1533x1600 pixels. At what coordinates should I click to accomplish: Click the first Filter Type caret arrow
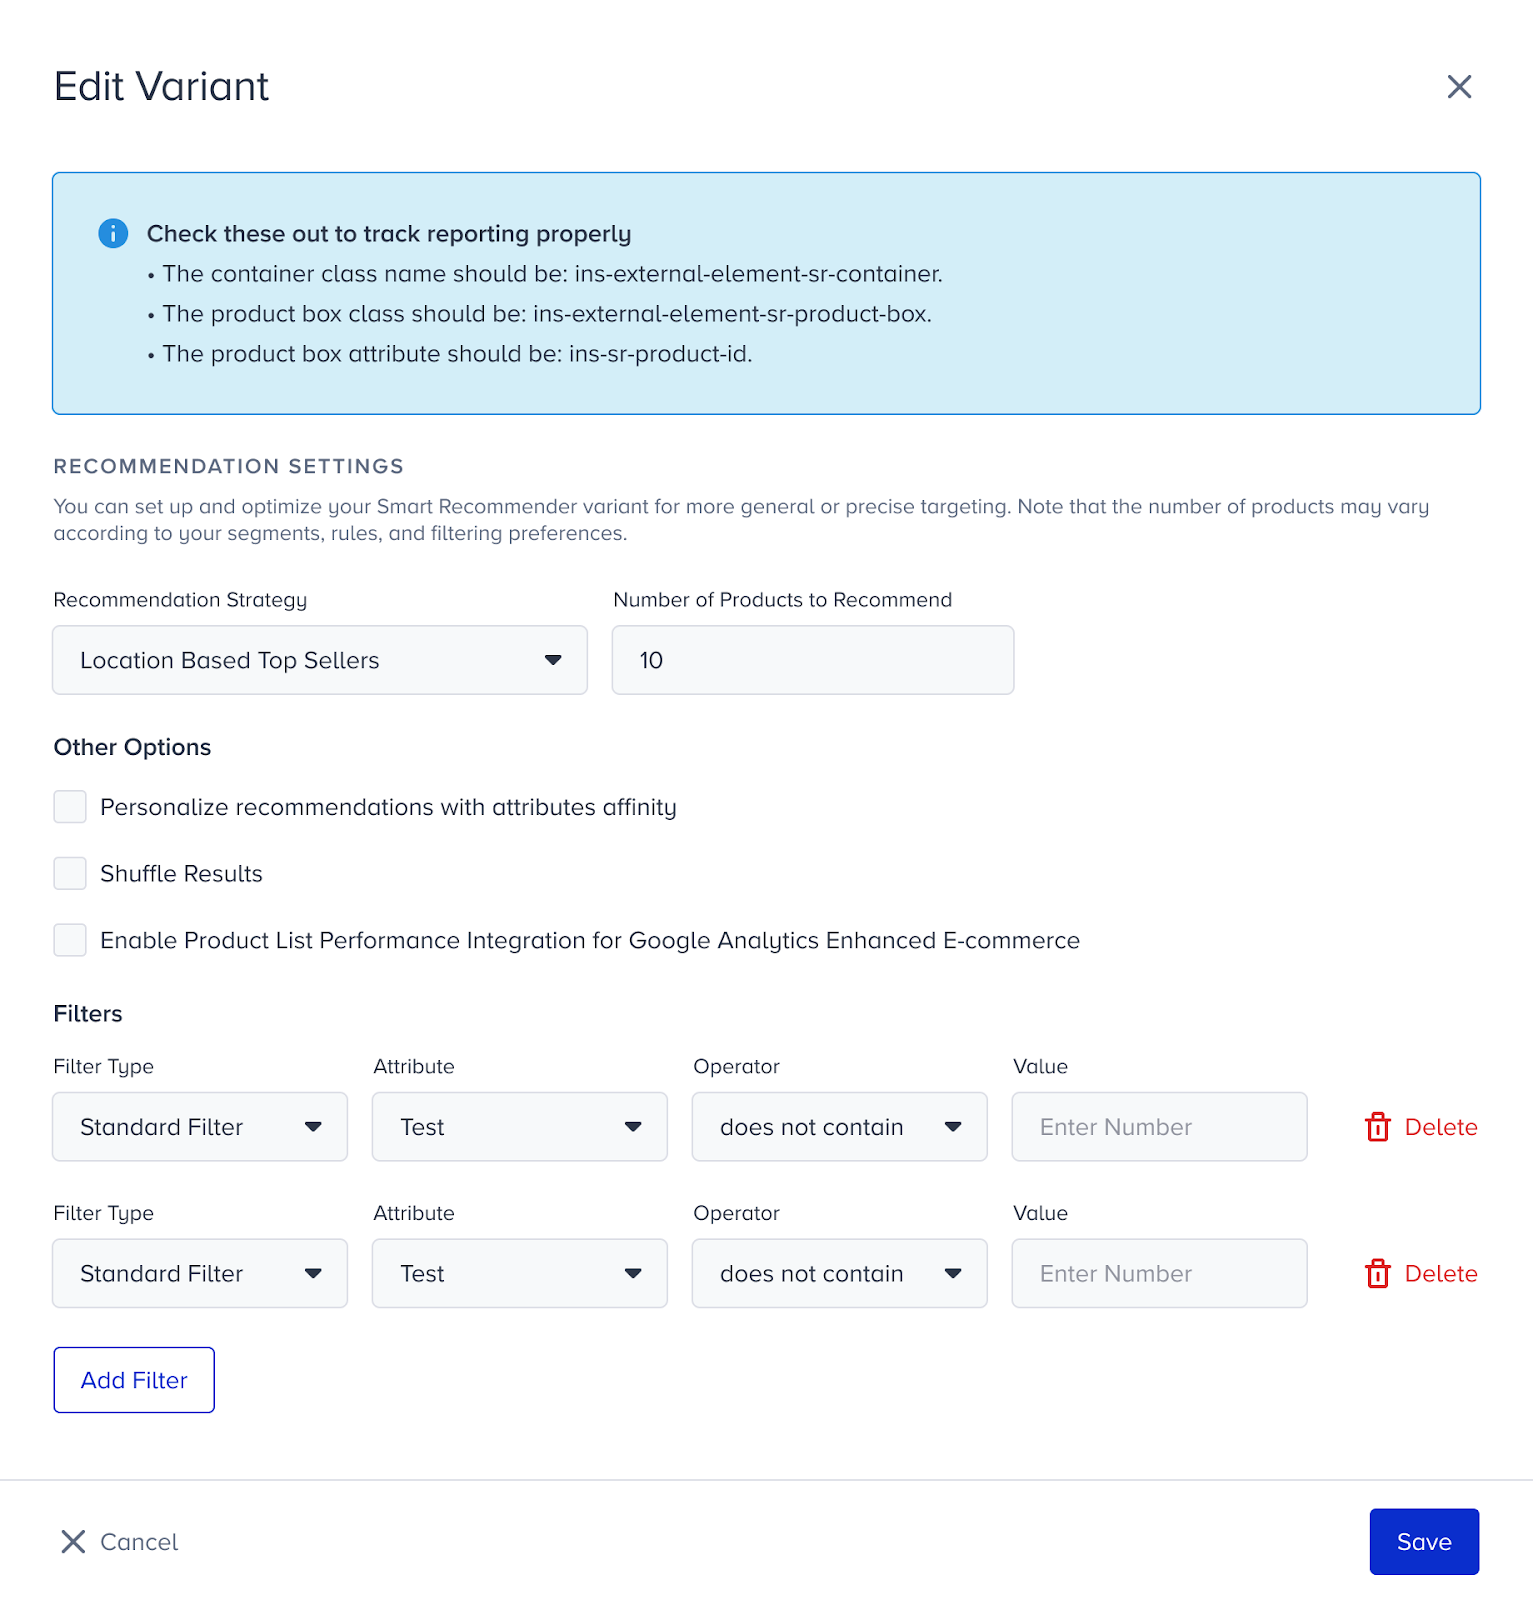coord(313,1127)
